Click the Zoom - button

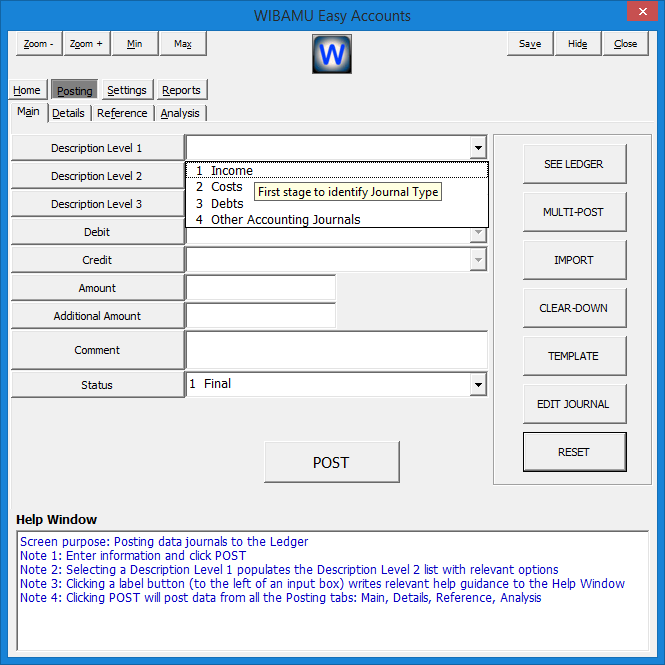click(x=39, y=44)
